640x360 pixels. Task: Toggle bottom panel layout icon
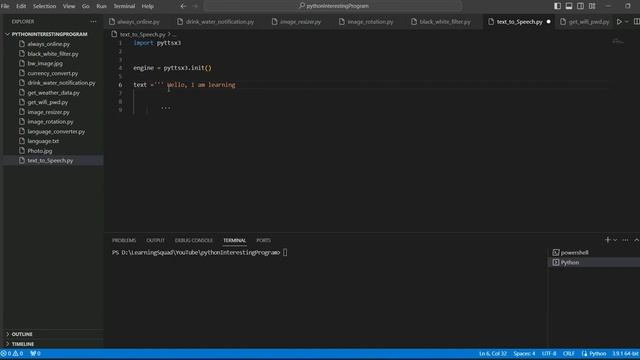(569, 6)
